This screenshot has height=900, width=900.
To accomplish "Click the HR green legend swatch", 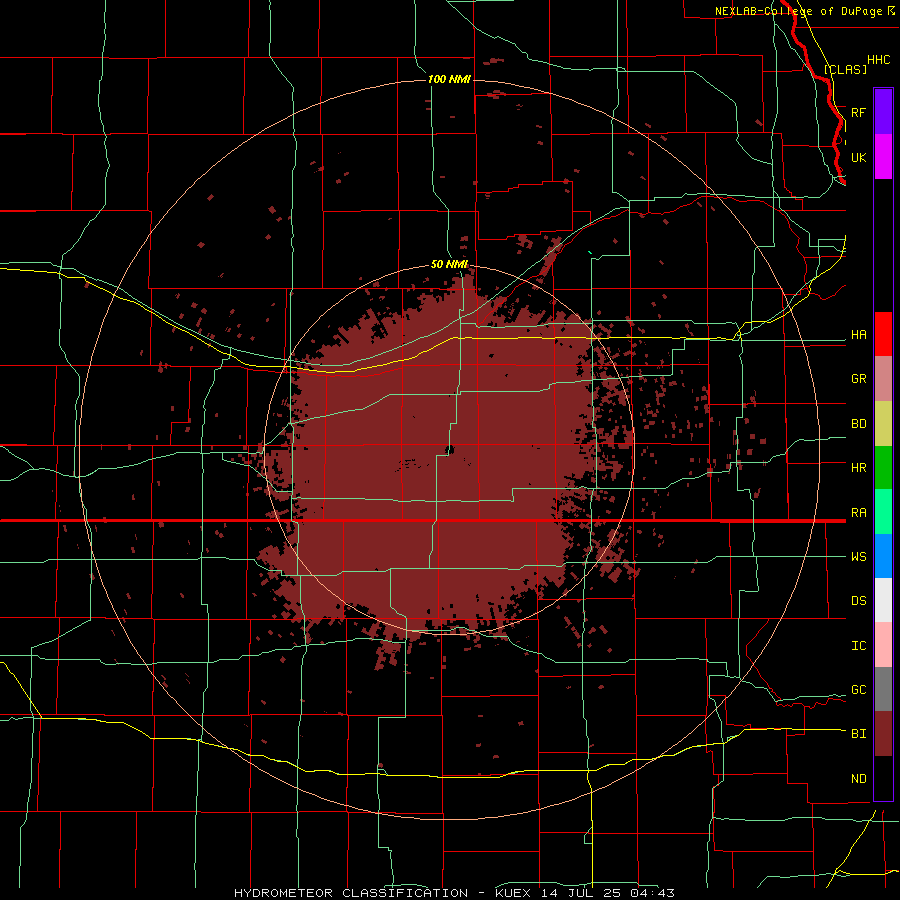I will pos(883,467).
